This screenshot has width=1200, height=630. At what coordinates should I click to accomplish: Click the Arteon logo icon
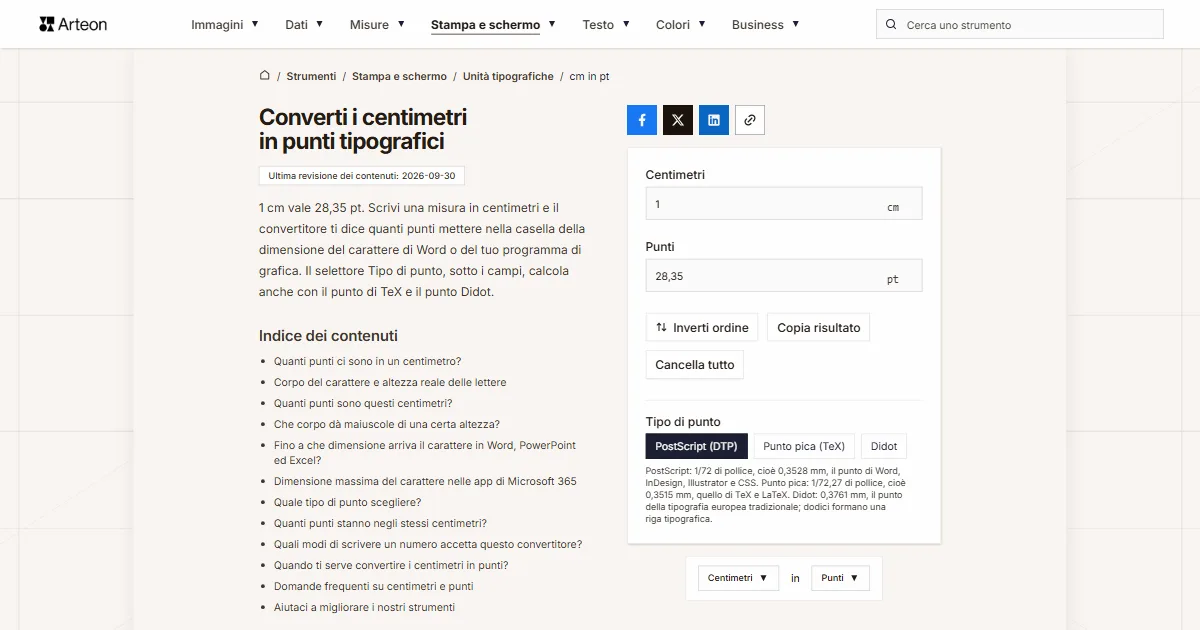point(46,24)
